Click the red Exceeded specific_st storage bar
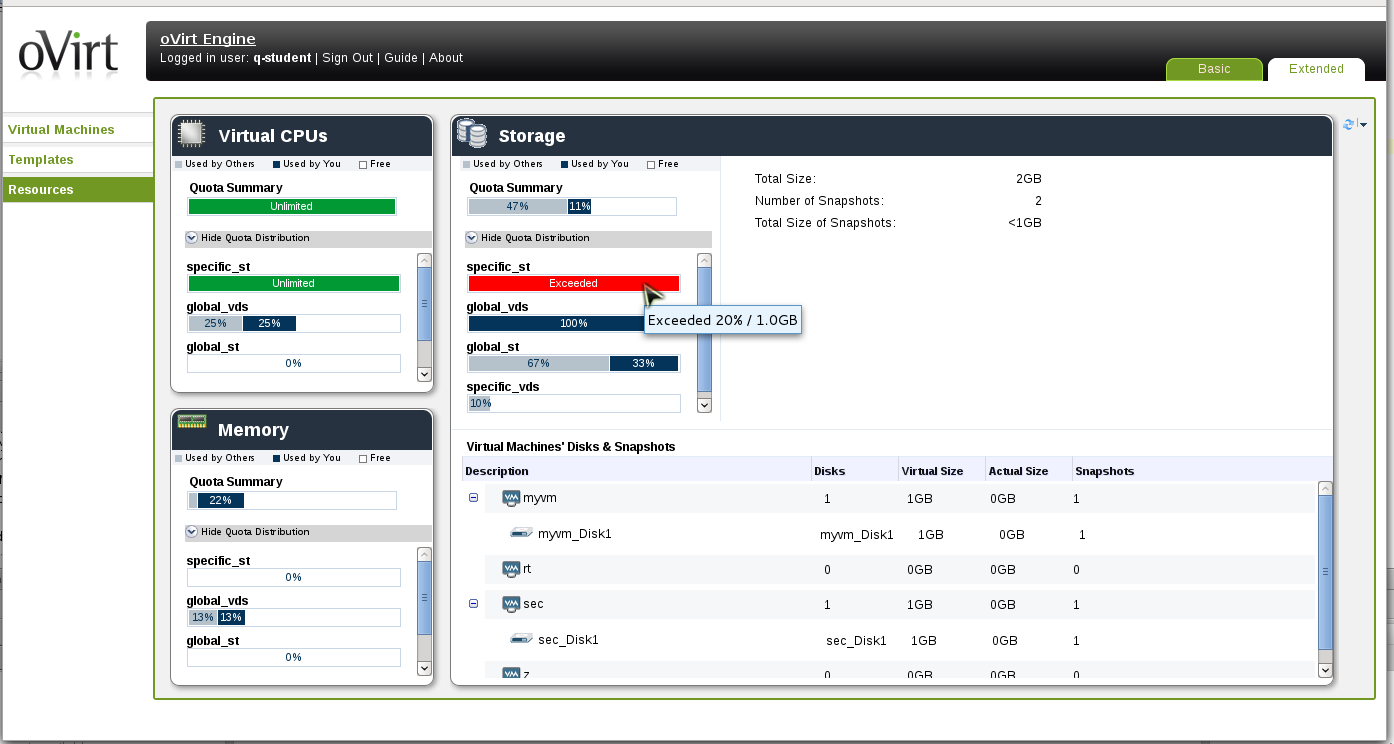Screen dimensions: 1394x744 (x=573, y=283)
